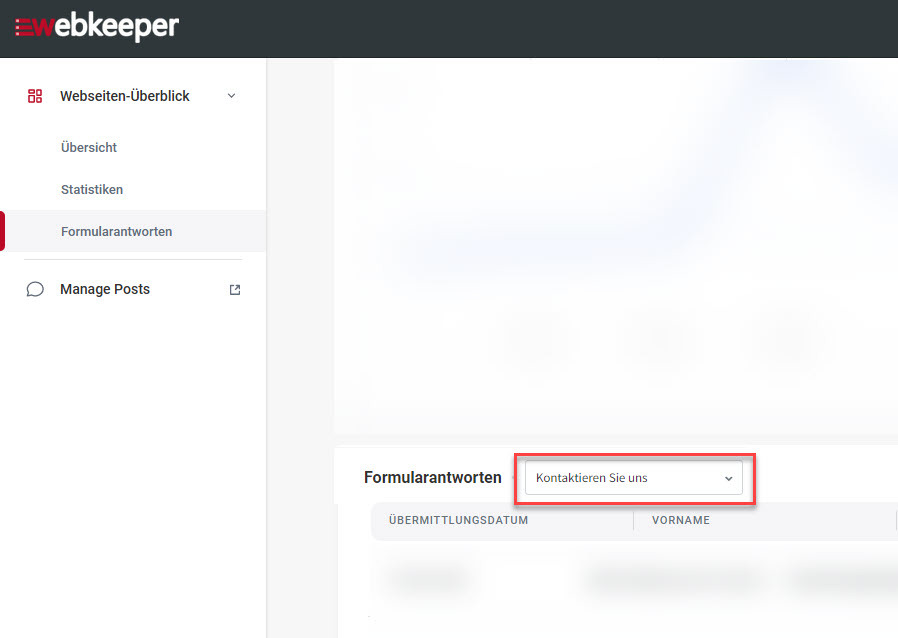Click the Formularantworten section heading
Image resolution: width=898 pixels, height=638 pixels.
432,478
